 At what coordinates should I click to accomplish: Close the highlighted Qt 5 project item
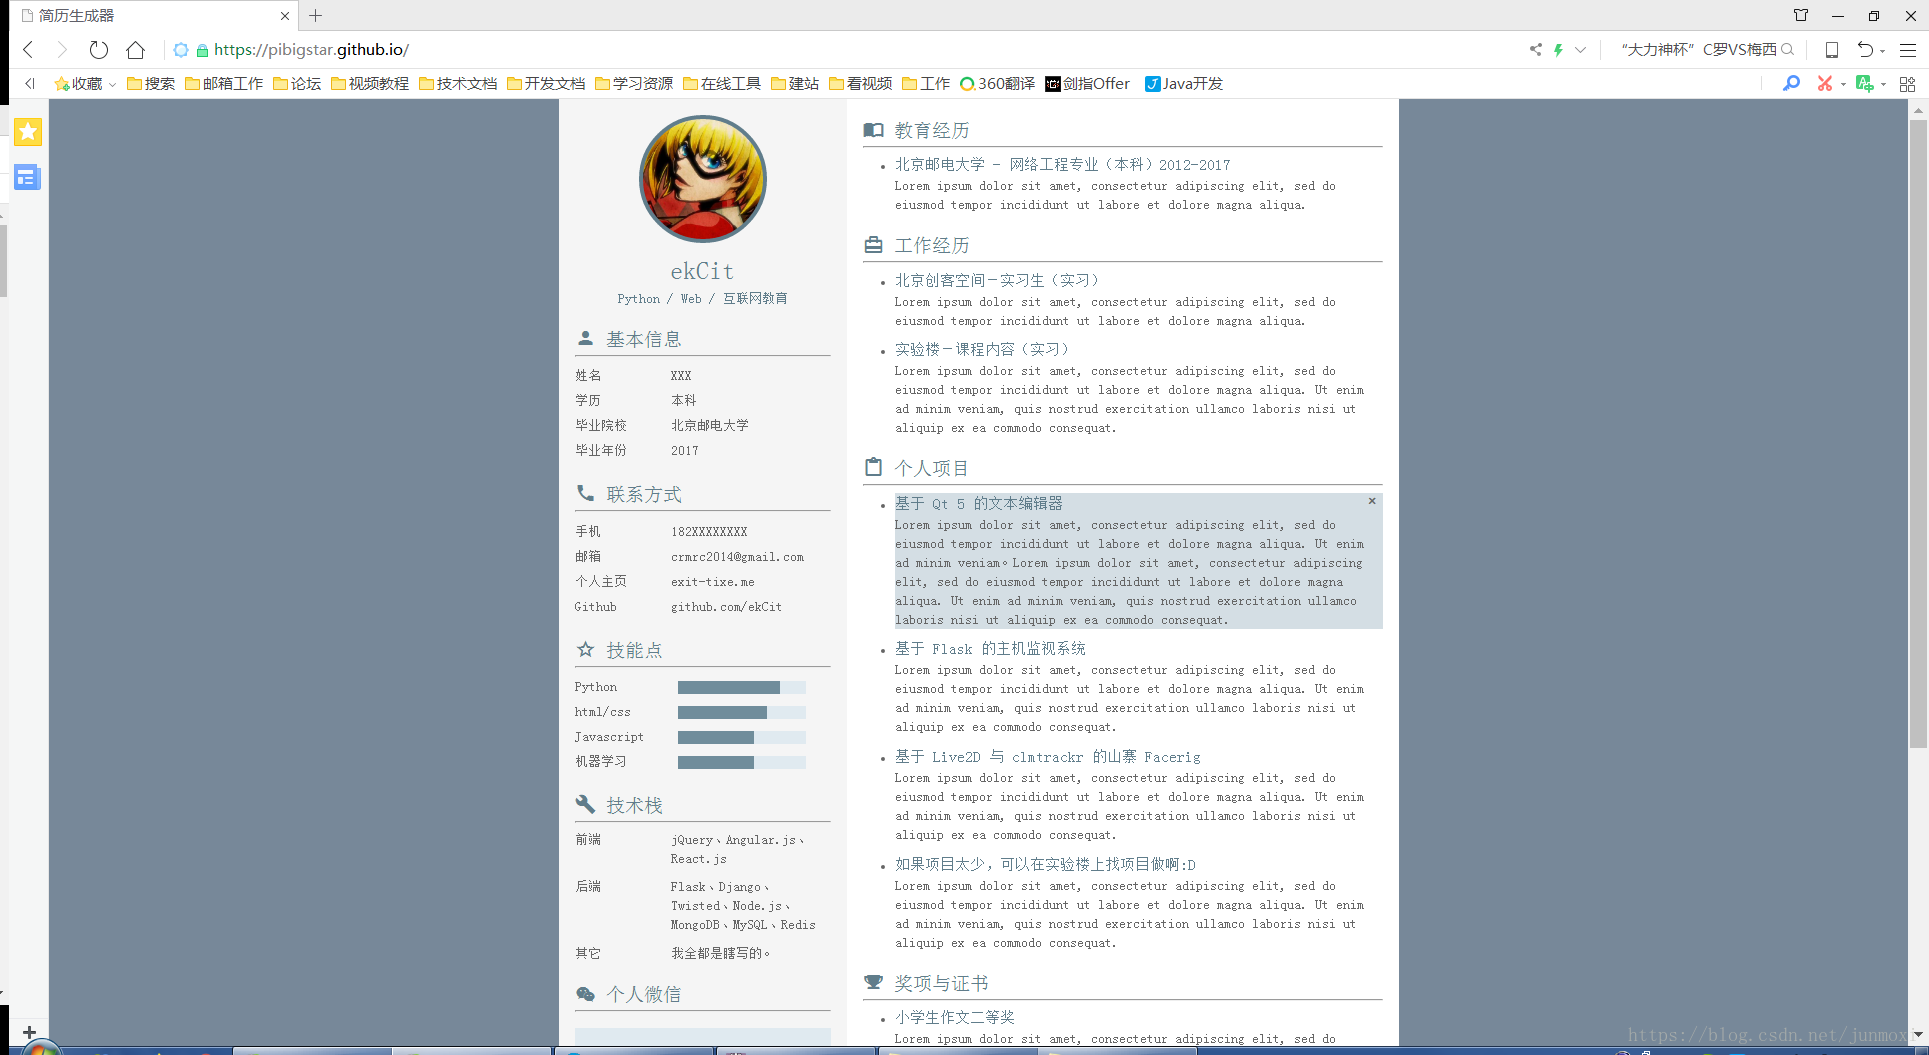tap(1372, 501)
